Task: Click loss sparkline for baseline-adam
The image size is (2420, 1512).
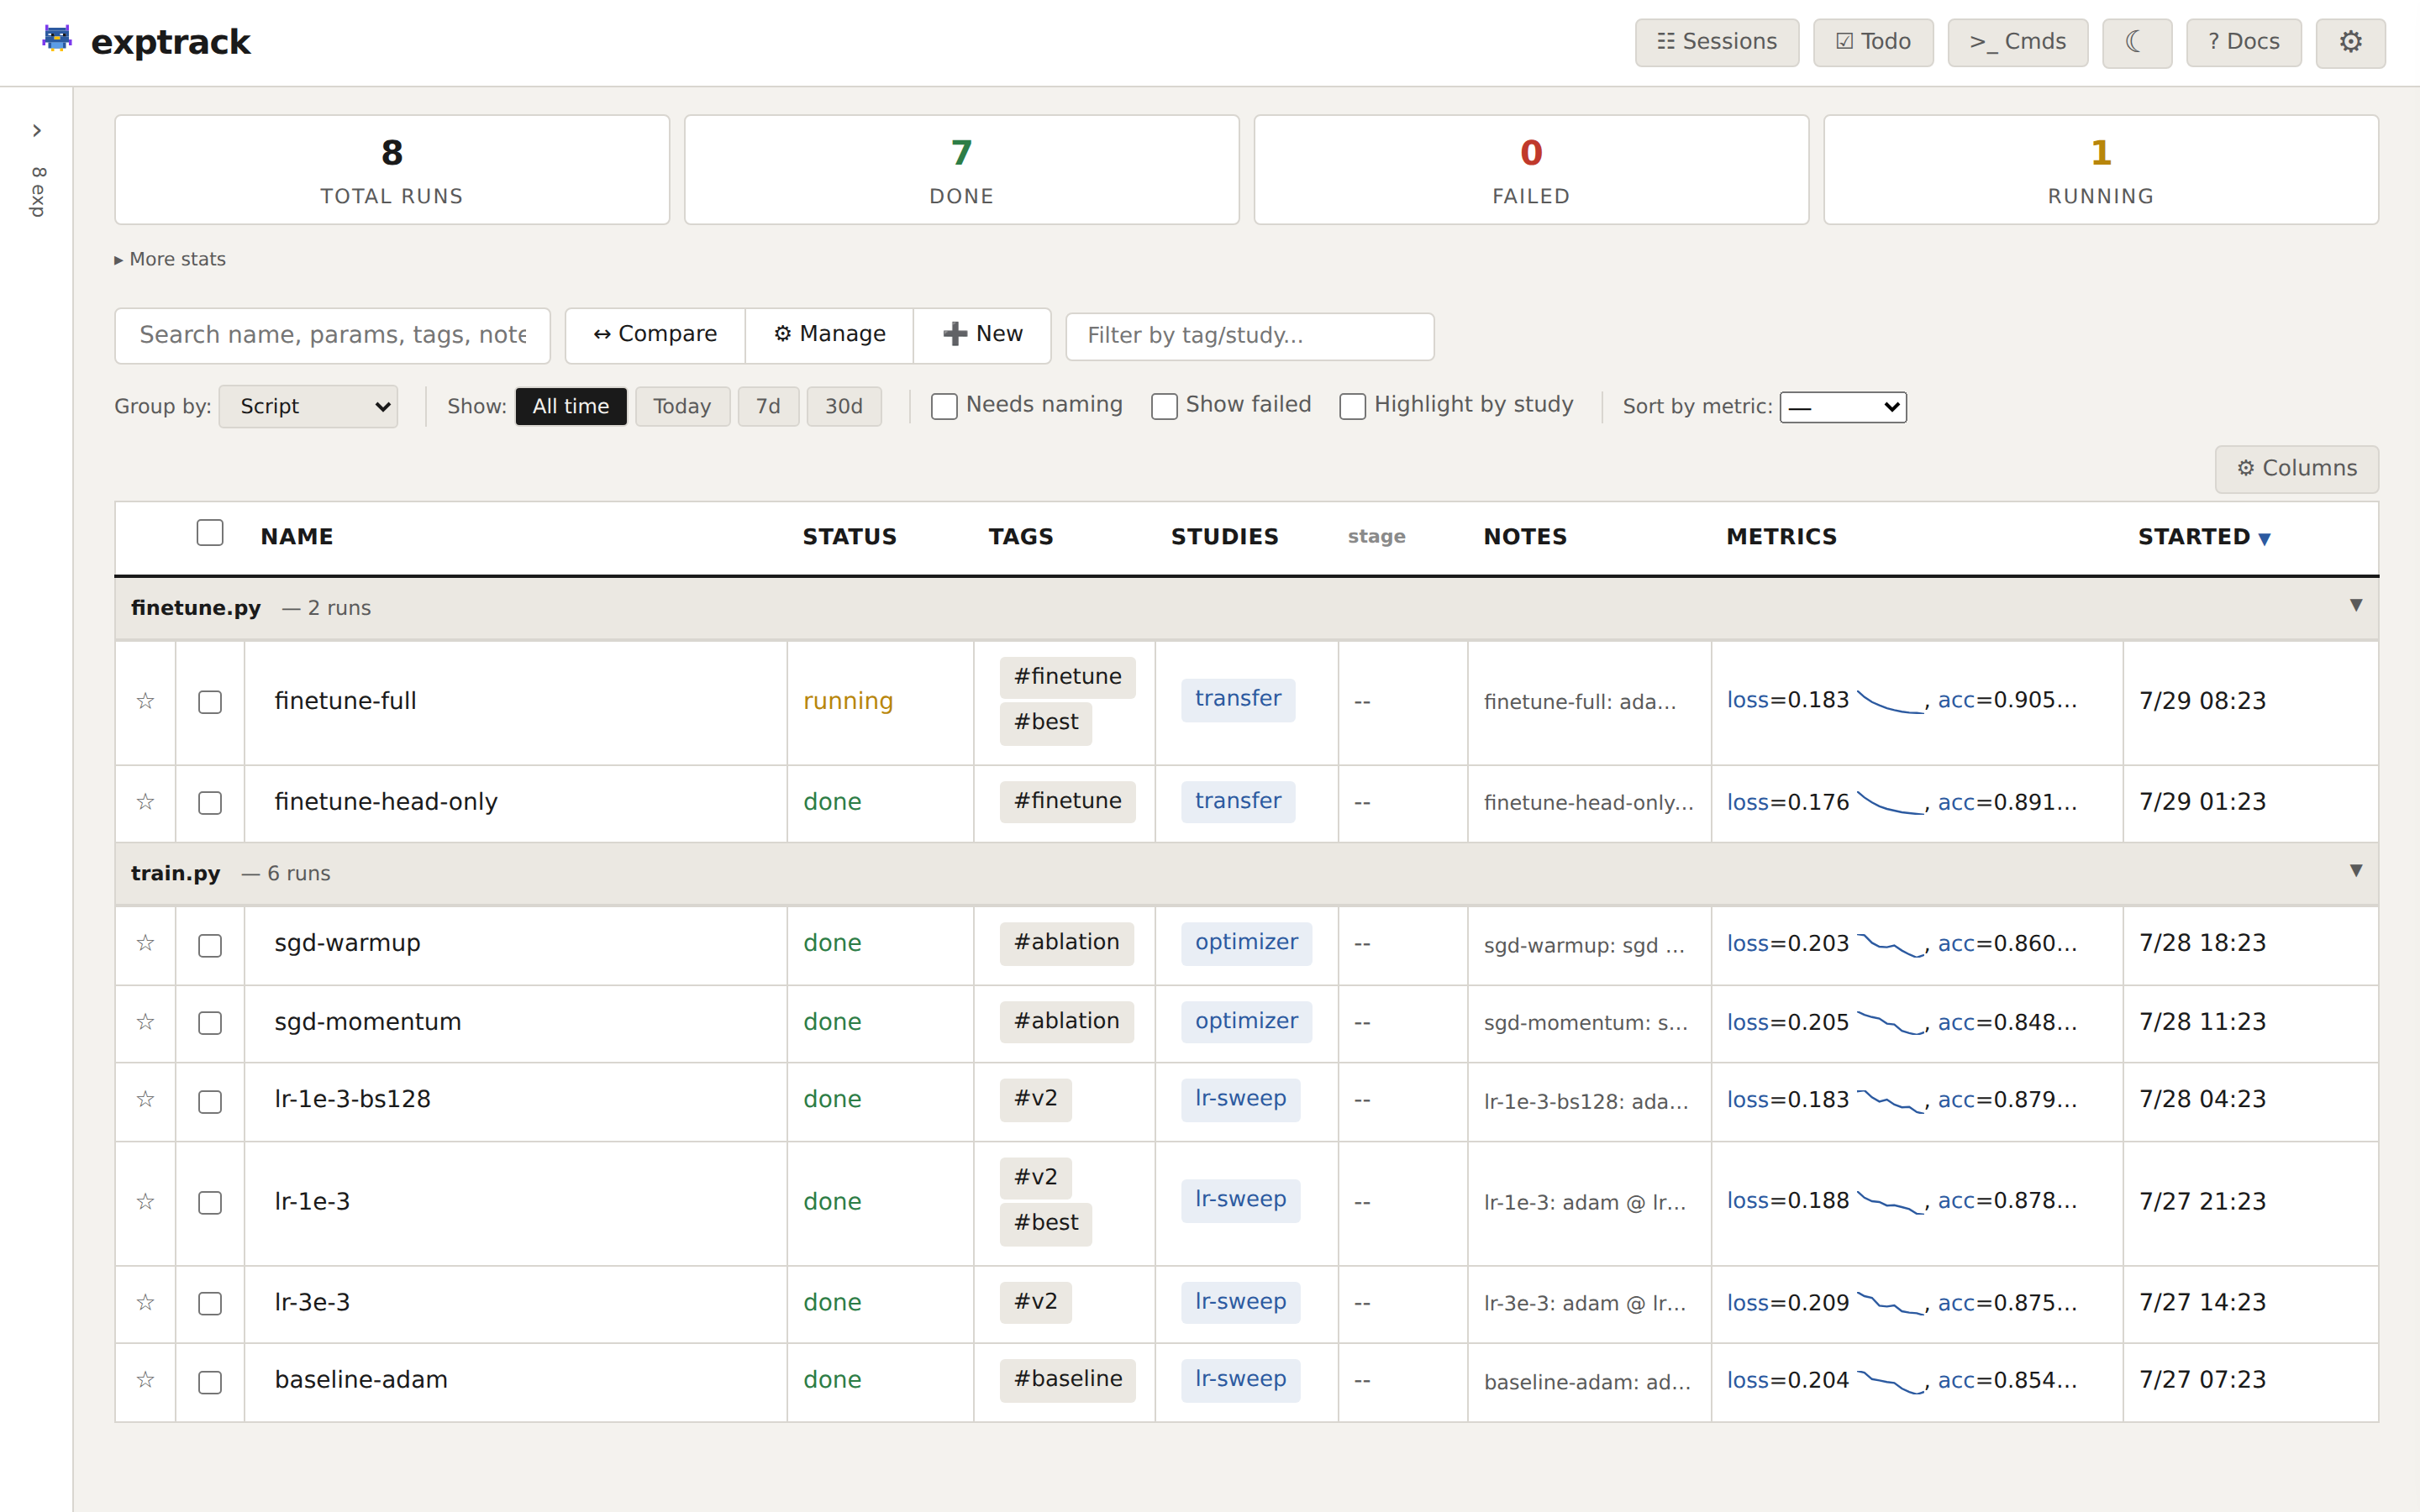Action: [1890, 1381]
